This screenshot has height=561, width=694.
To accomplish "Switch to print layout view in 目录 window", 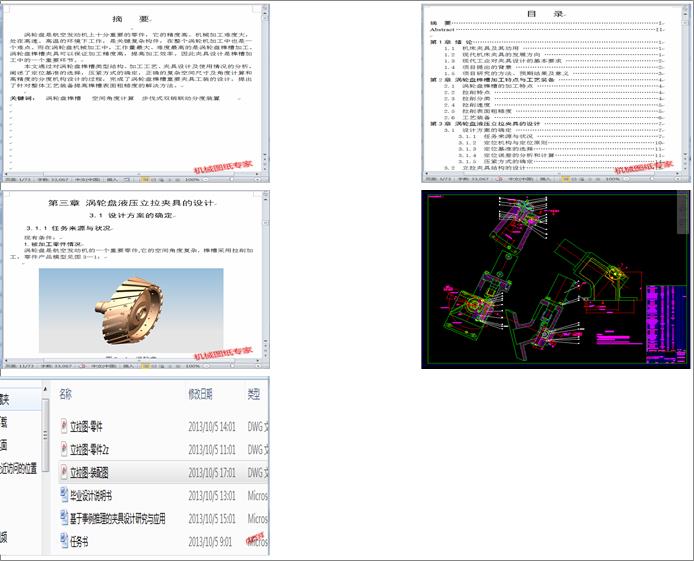I will pyautogui.click(x=565, y=179).
